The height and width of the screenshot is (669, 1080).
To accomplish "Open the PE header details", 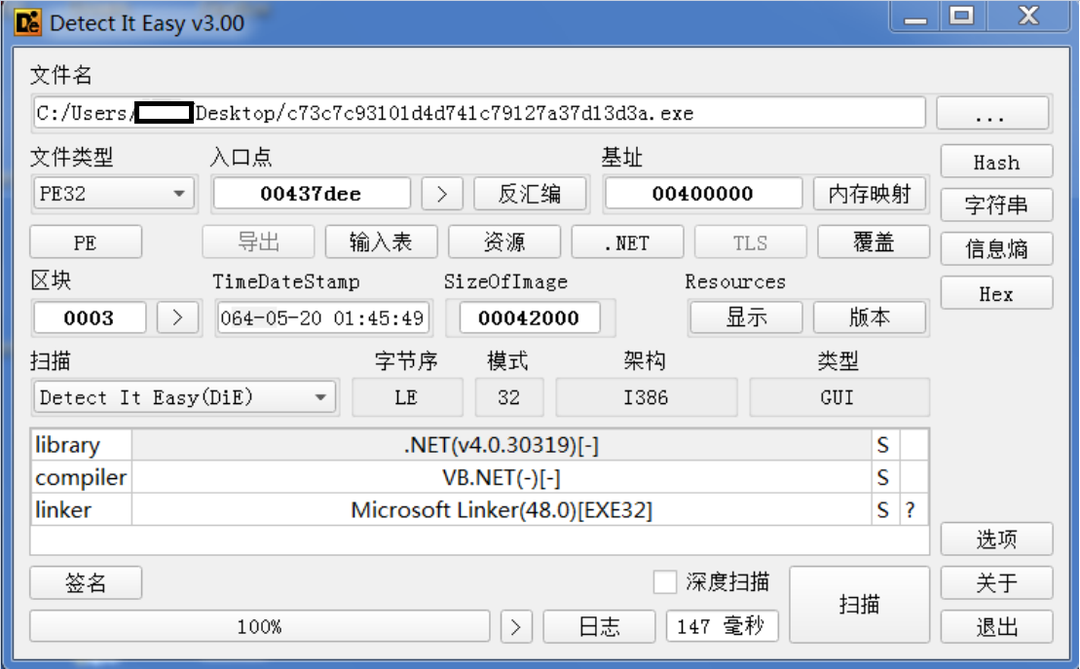I will coord(85,243).
